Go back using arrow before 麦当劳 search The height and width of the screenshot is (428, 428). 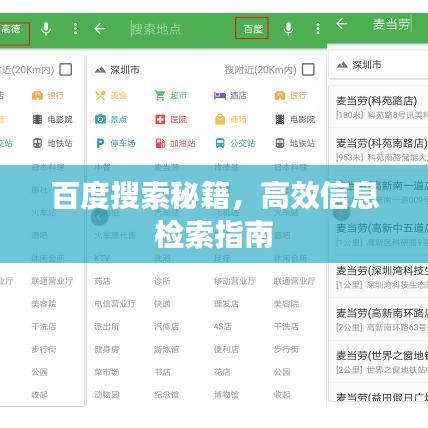tap(342, 24)
